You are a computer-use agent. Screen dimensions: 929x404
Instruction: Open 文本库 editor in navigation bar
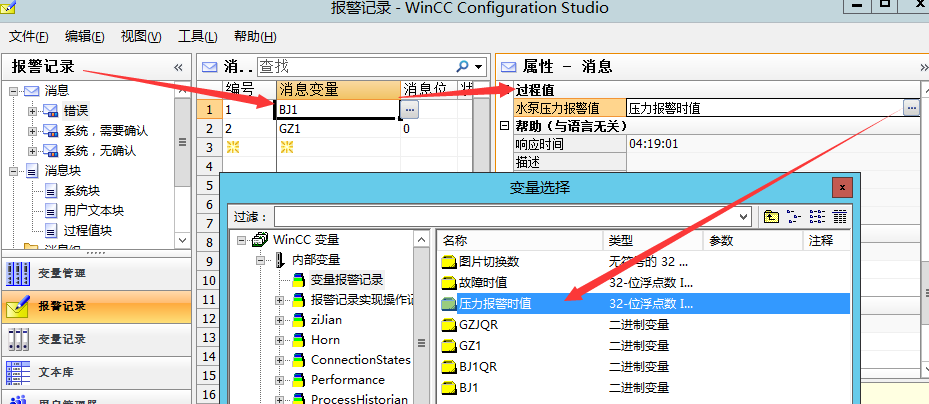(97, 372)
